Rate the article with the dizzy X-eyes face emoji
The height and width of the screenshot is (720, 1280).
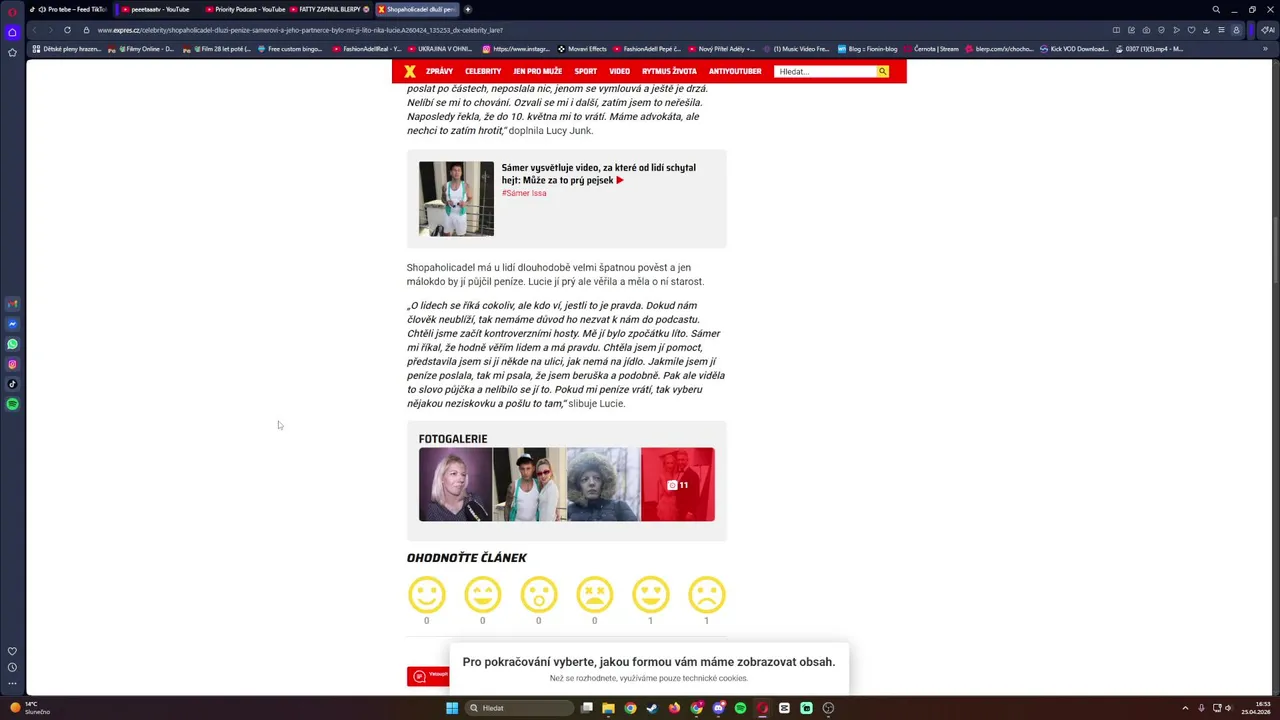click(595, 594)
